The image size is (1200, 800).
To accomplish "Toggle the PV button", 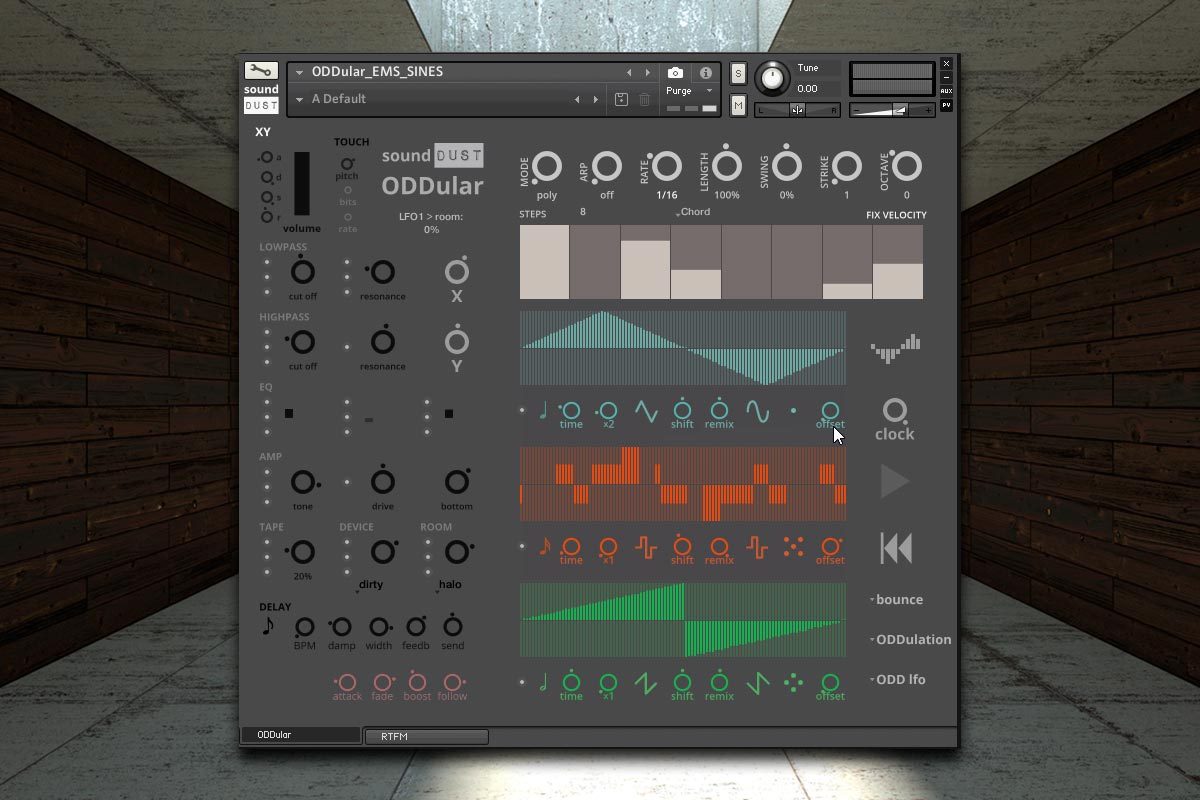I will pyautogui.click(x=946, y=105).
